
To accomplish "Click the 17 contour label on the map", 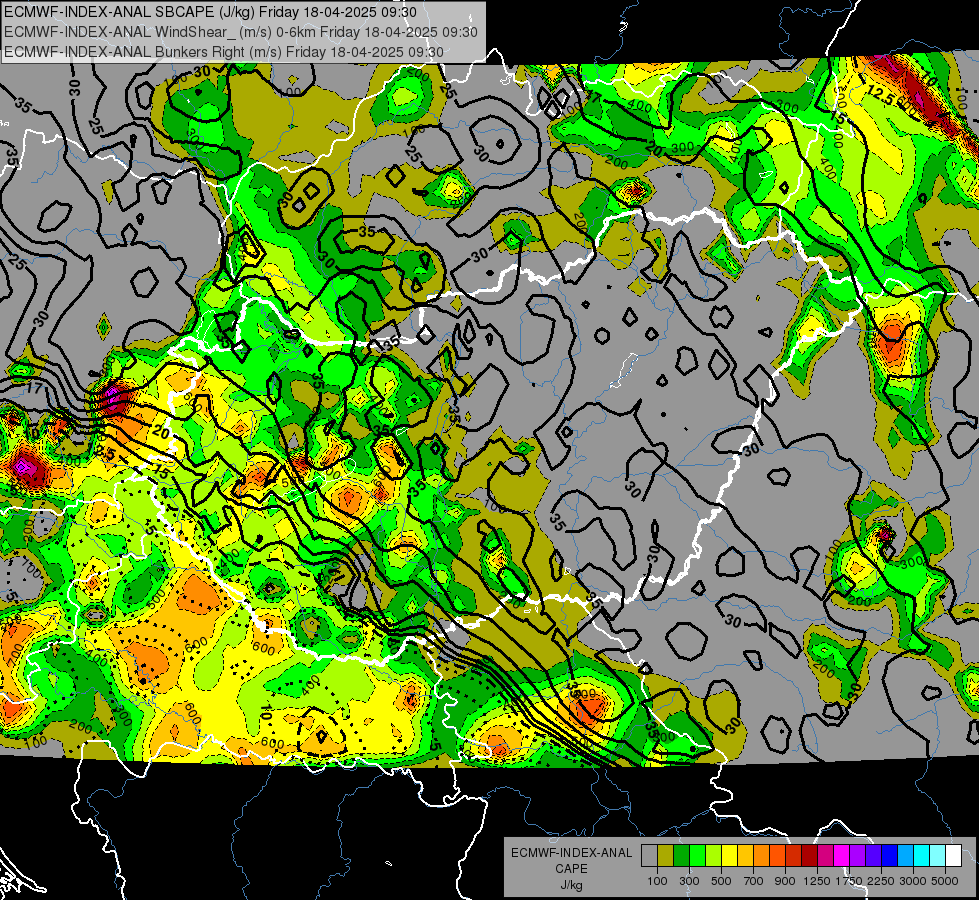I will [x=34, y=388].
